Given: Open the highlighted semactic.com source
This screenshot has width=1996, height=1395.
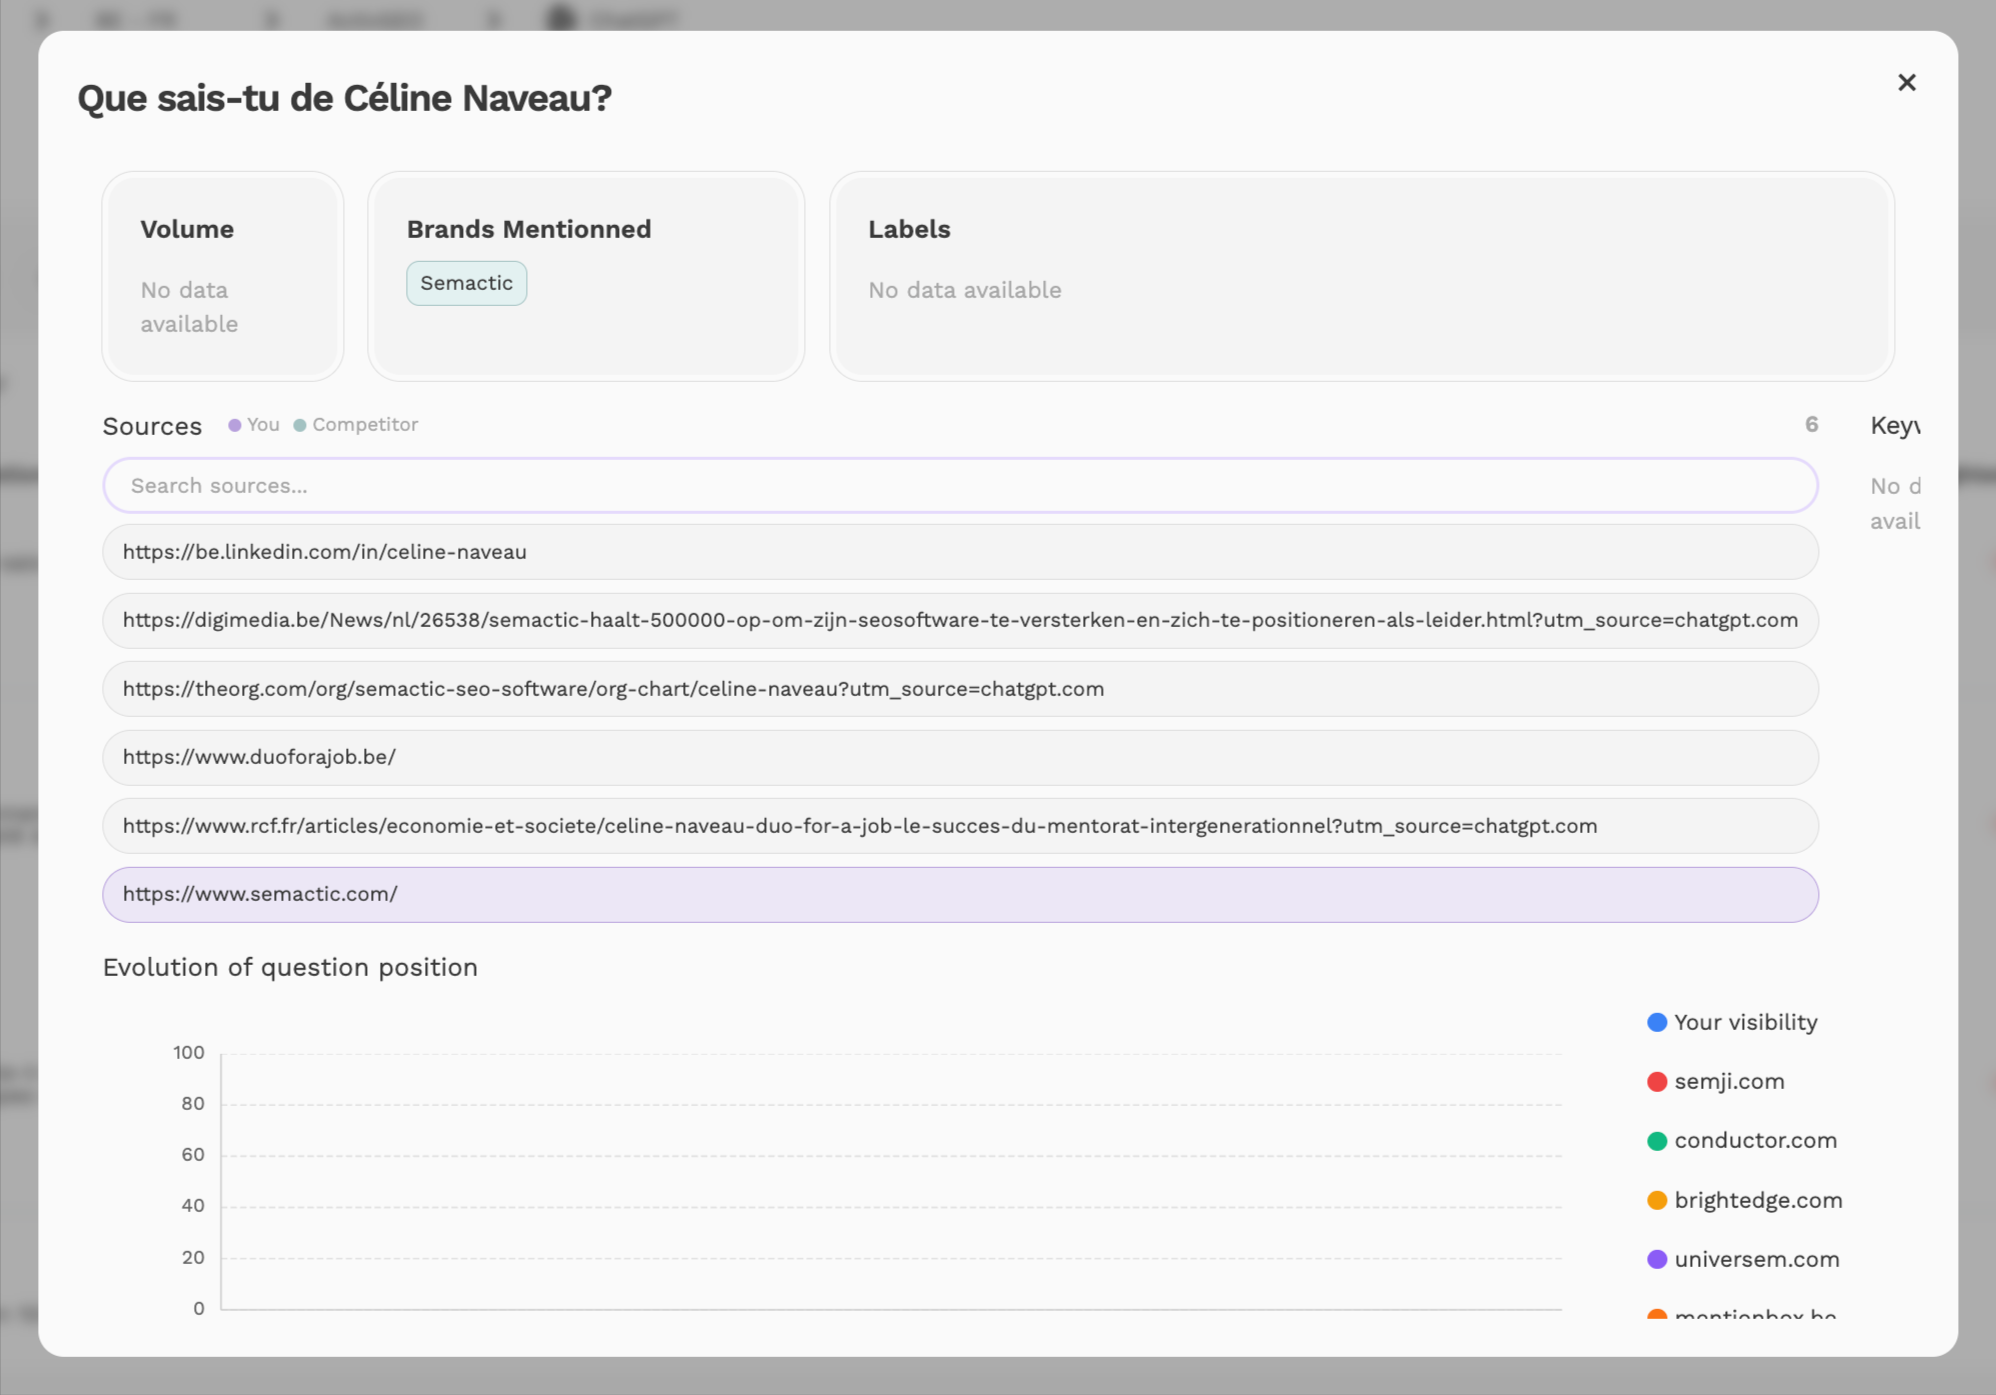Looking at the screenshot, I should tap(960, 894).
